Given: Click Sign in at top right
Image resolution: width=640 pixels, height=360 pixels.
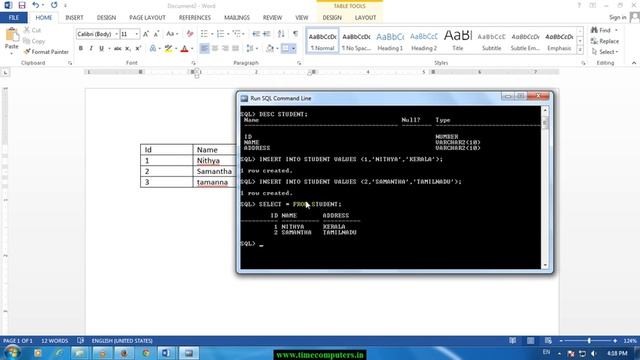Looking at the screenshot, I should 618,17.
